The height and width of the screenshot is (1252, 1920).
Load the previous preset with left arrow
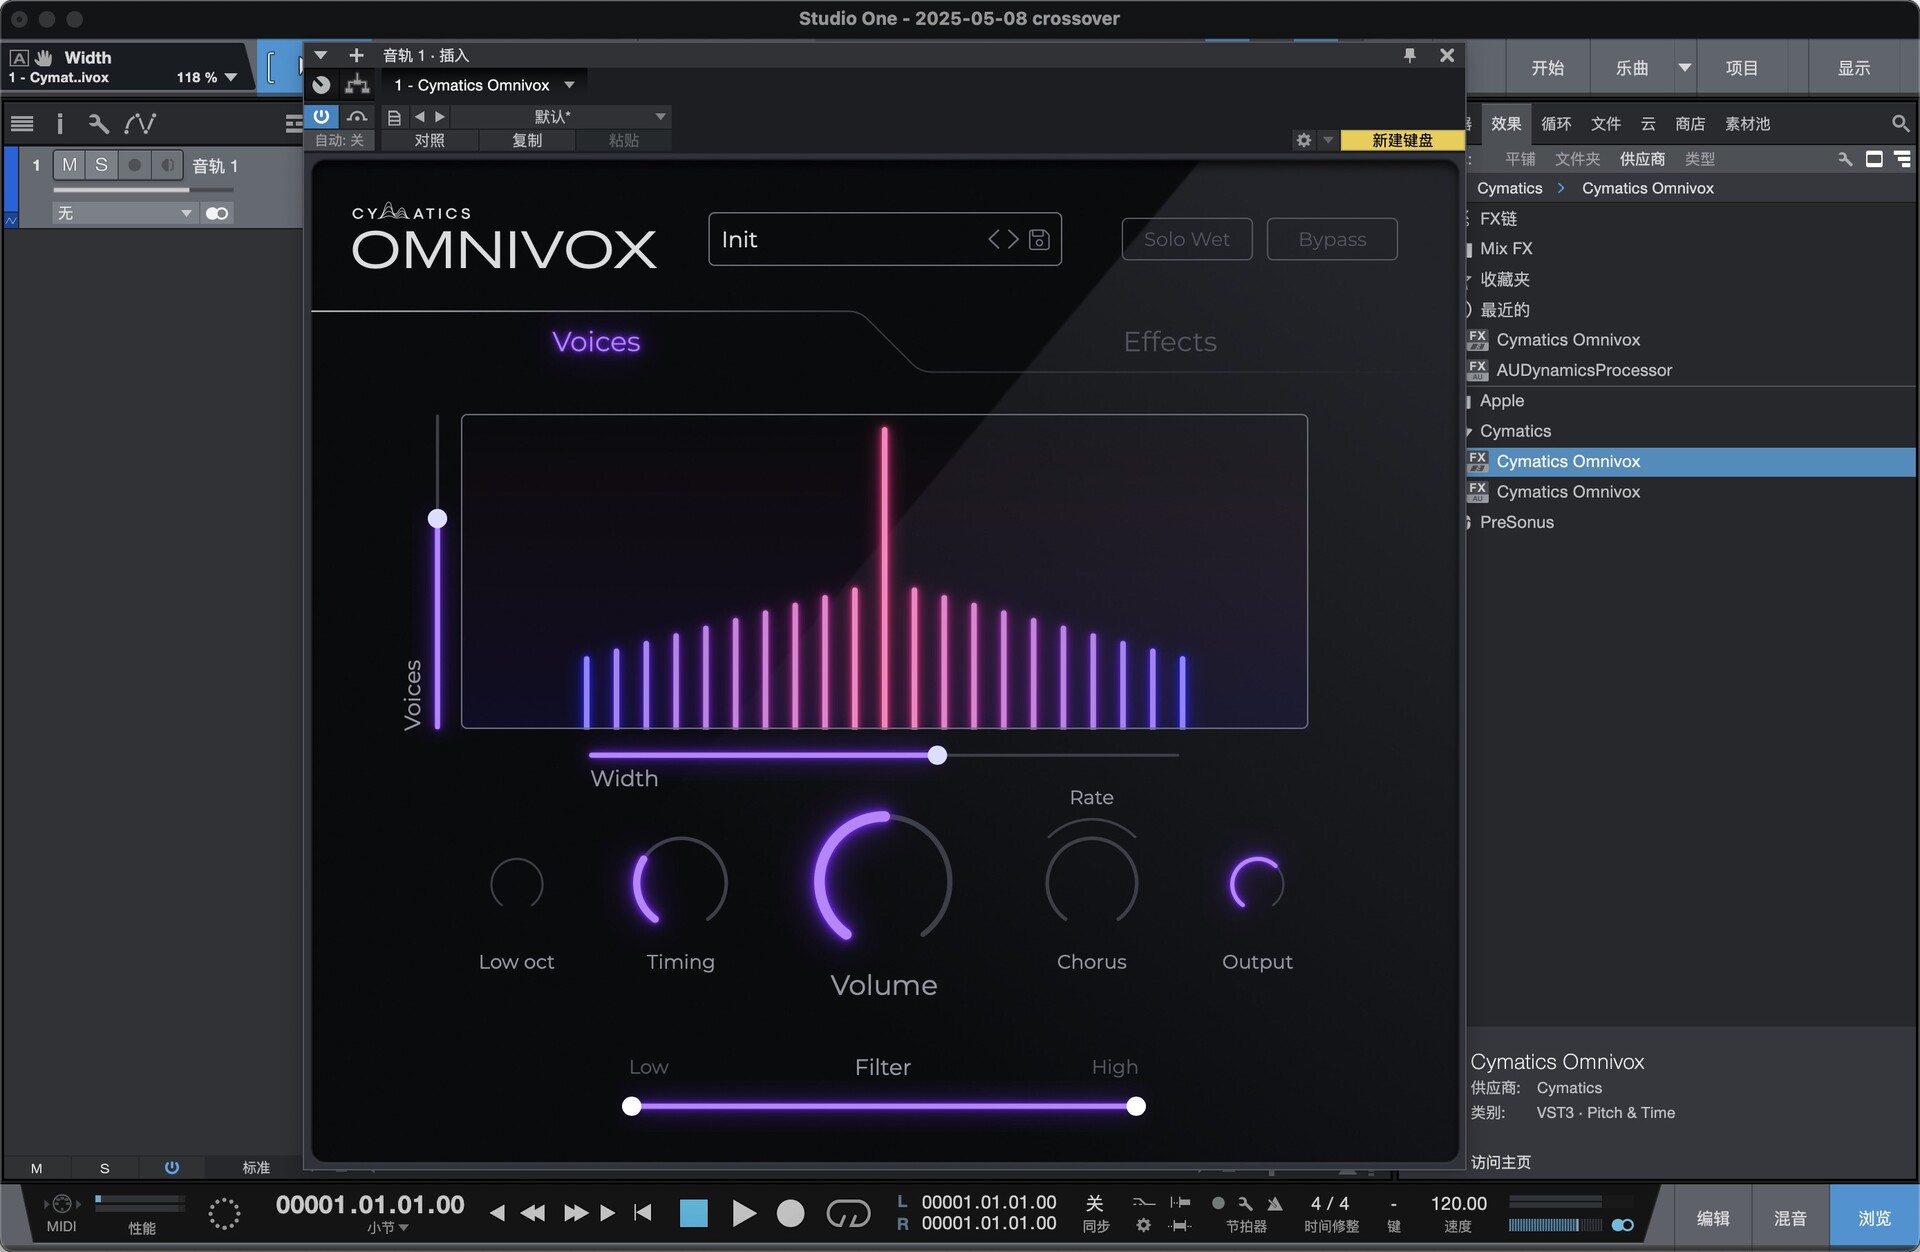pos(420,117)
